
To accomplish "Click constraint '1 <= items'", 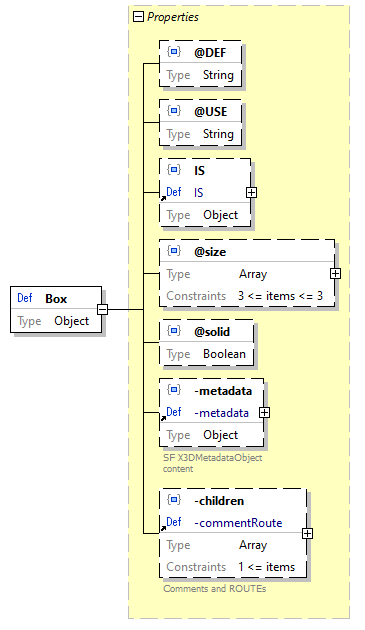I will tap(267, 567).
